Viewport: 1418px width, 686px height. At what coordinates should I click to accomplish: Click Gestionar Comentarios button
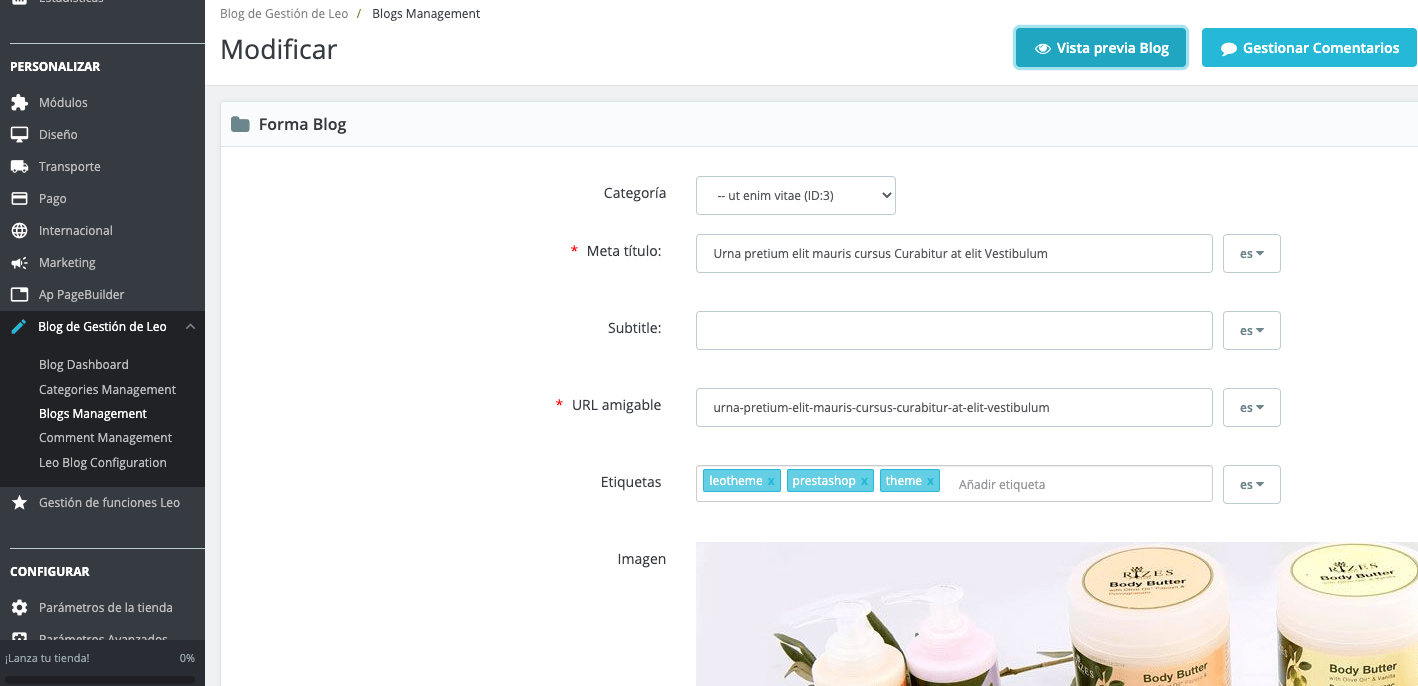(x=1309, y=48)
